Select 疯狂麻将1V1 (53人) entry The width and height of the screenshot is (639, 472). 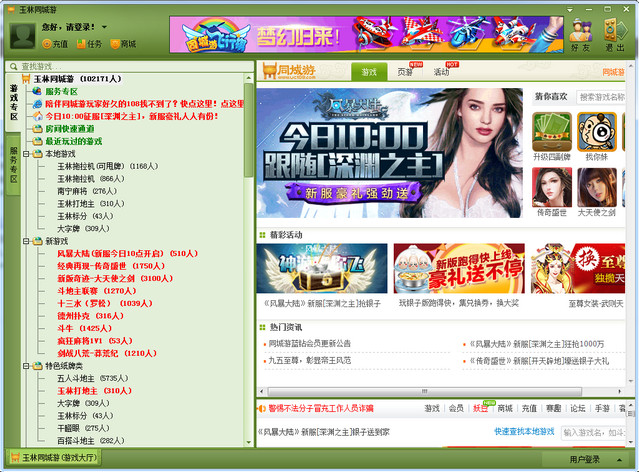click(x=95, y=341)
